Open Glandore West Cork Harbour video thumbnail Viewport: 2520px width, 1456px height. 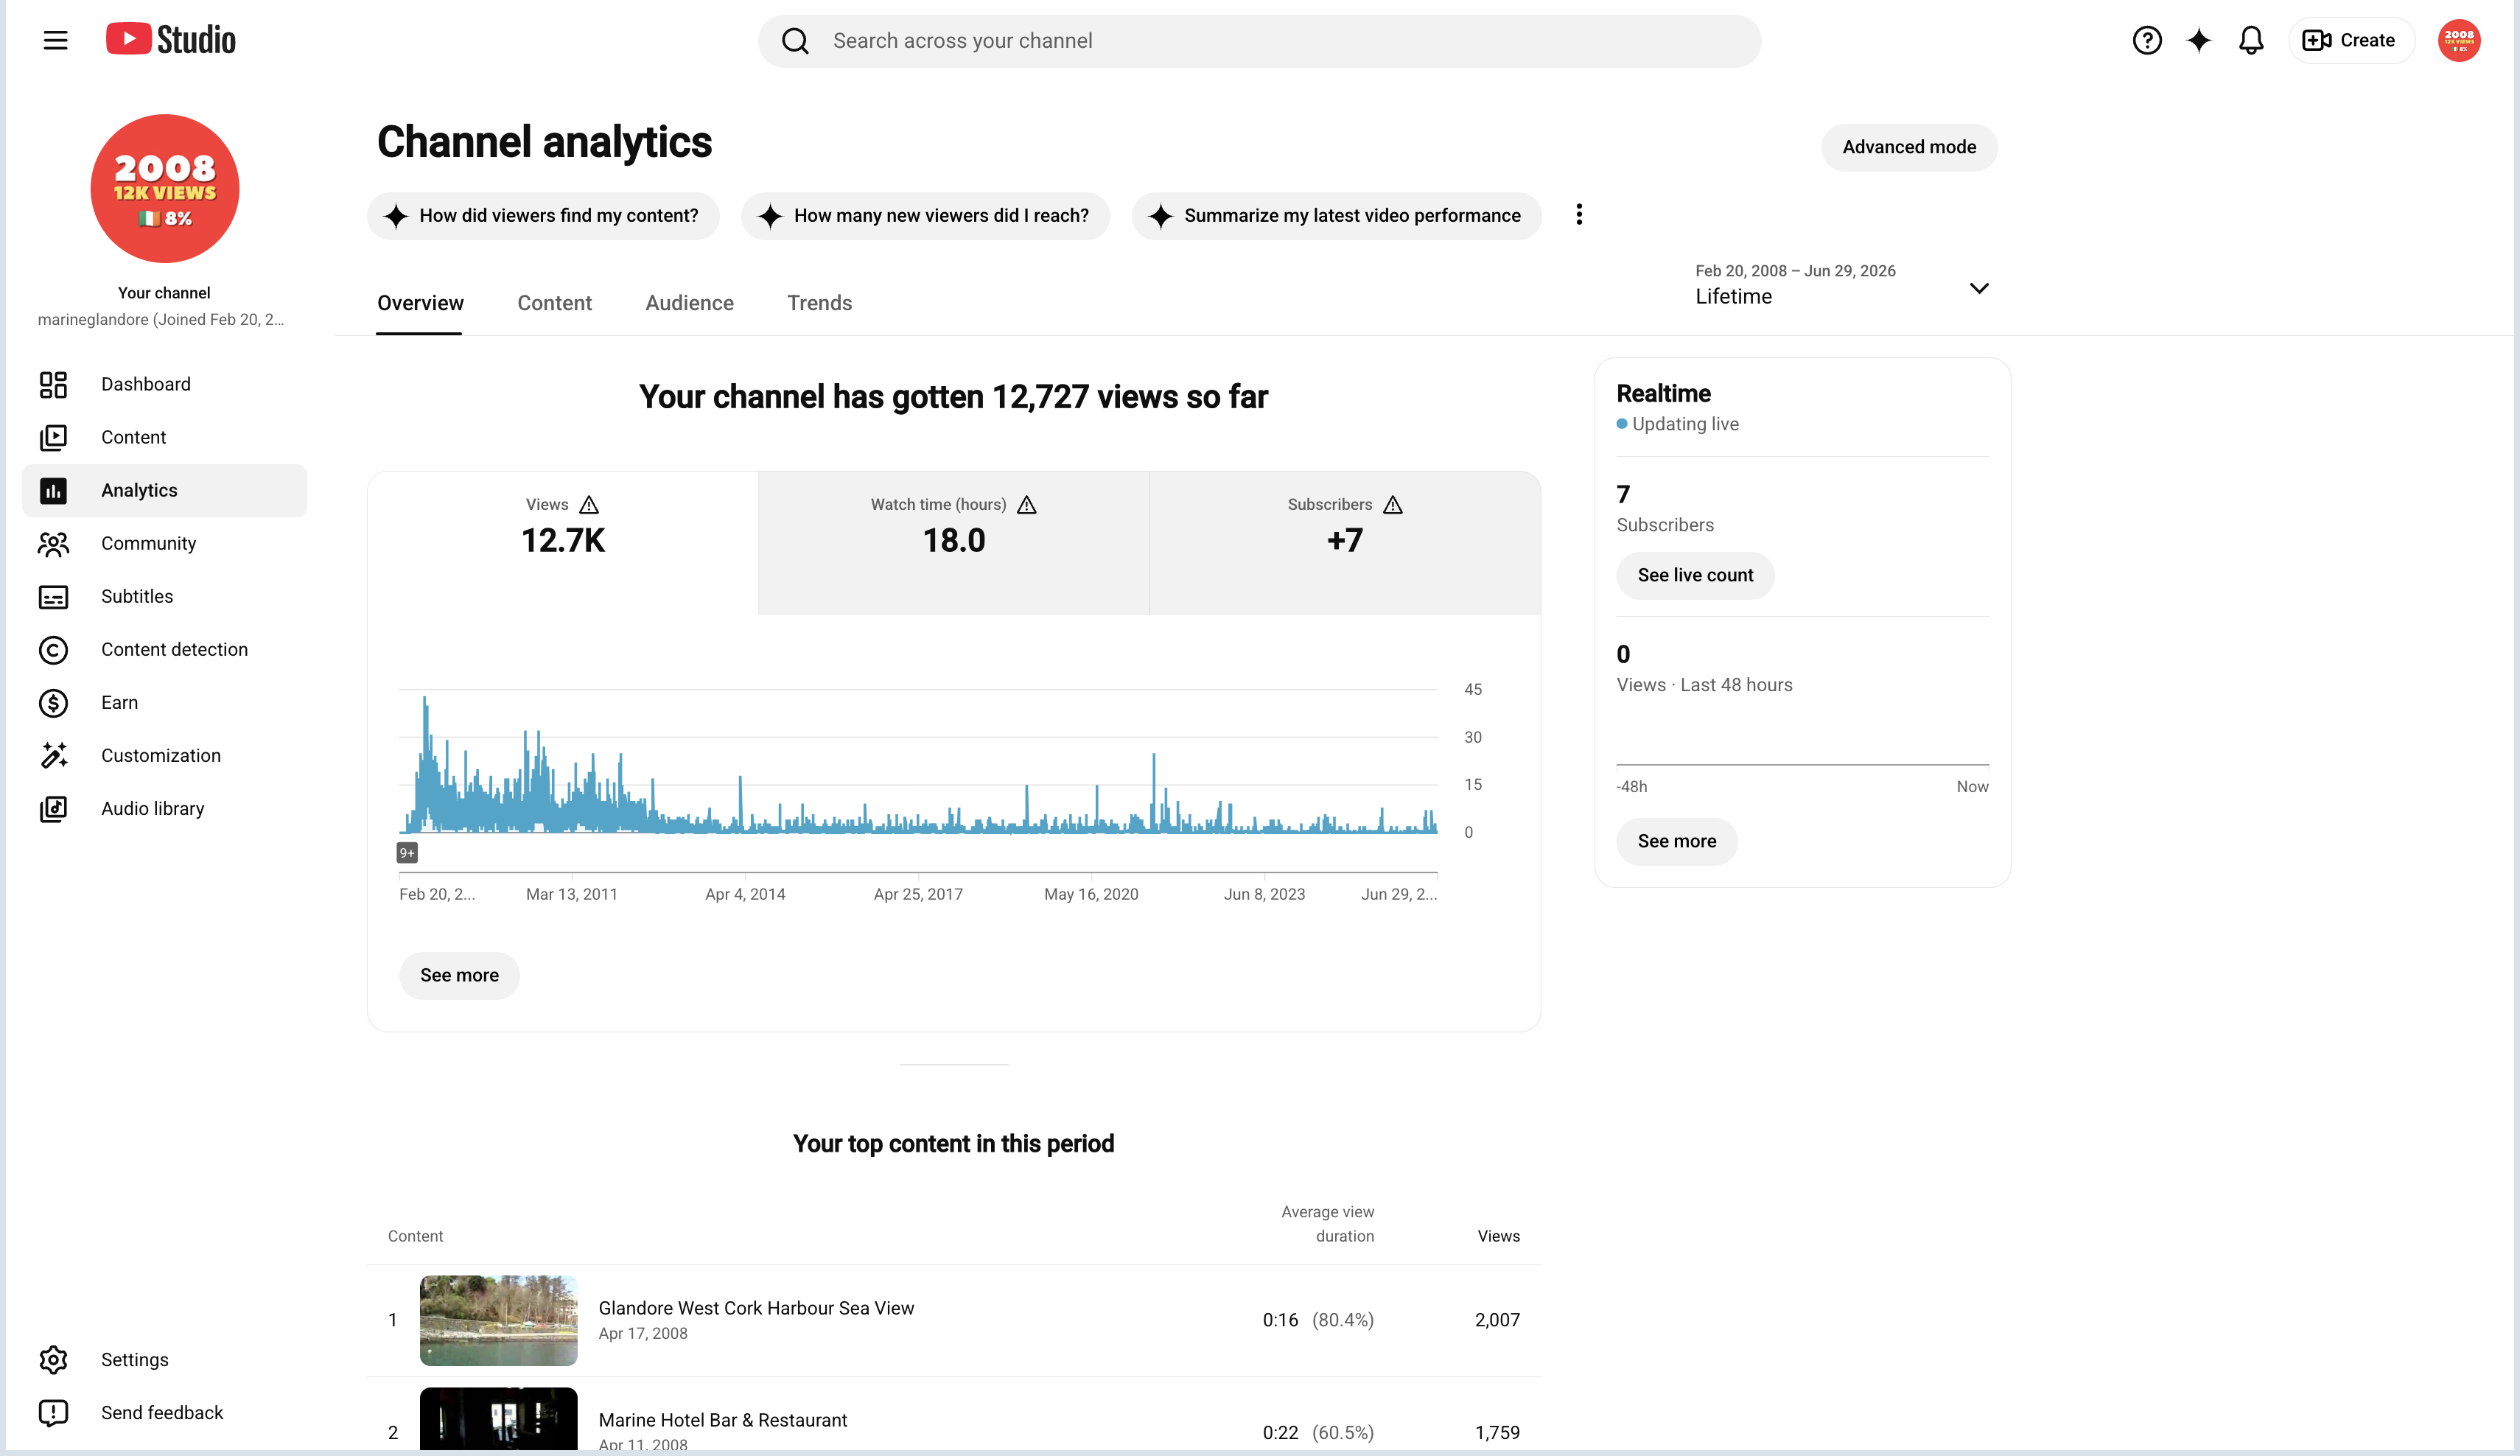coord(498,1320)
